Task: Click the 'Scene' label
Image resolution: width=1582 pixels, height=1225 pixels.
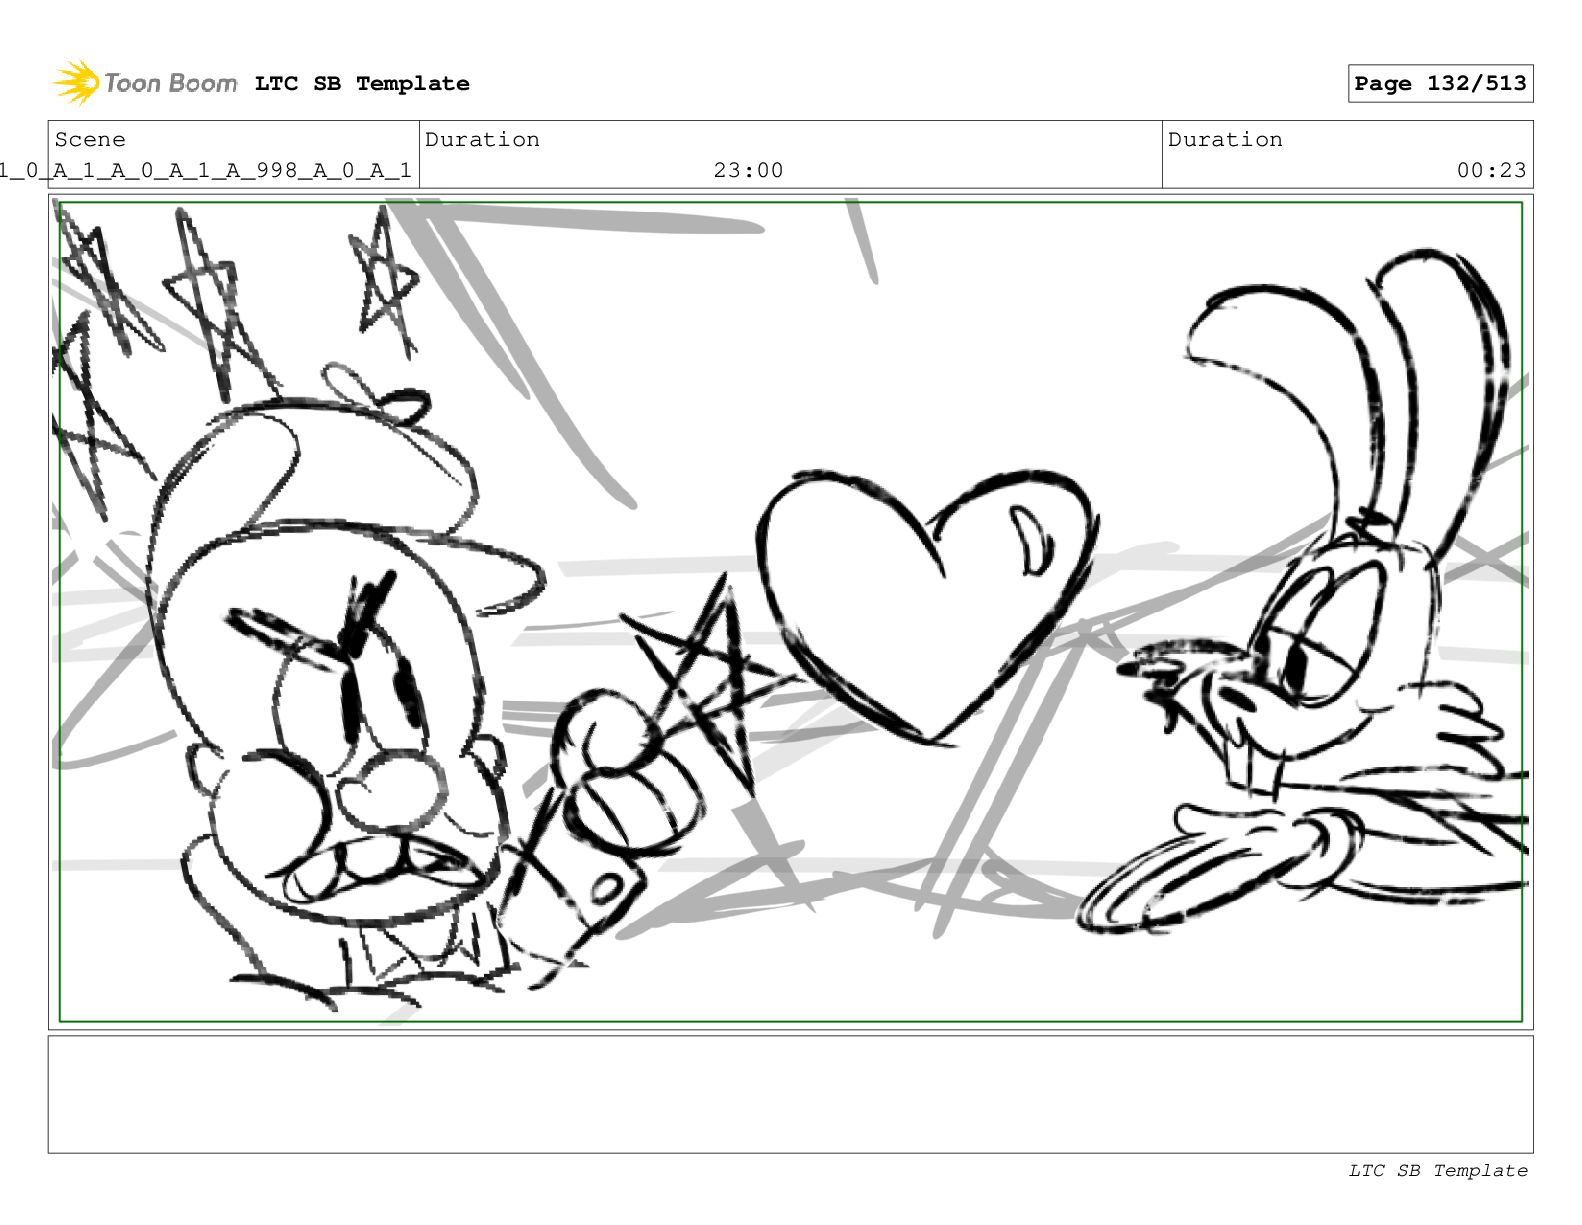Action: [x=90, y=140]
